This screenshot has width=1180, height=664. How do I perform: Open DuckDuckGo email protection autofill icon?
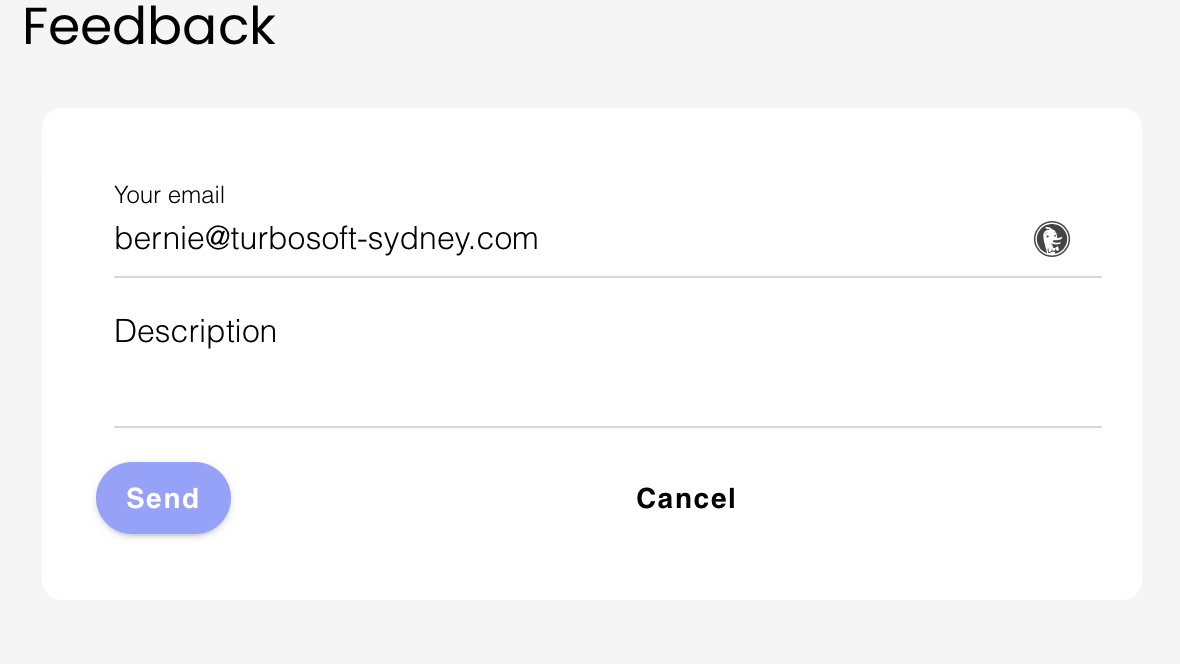click(1051, 240)
